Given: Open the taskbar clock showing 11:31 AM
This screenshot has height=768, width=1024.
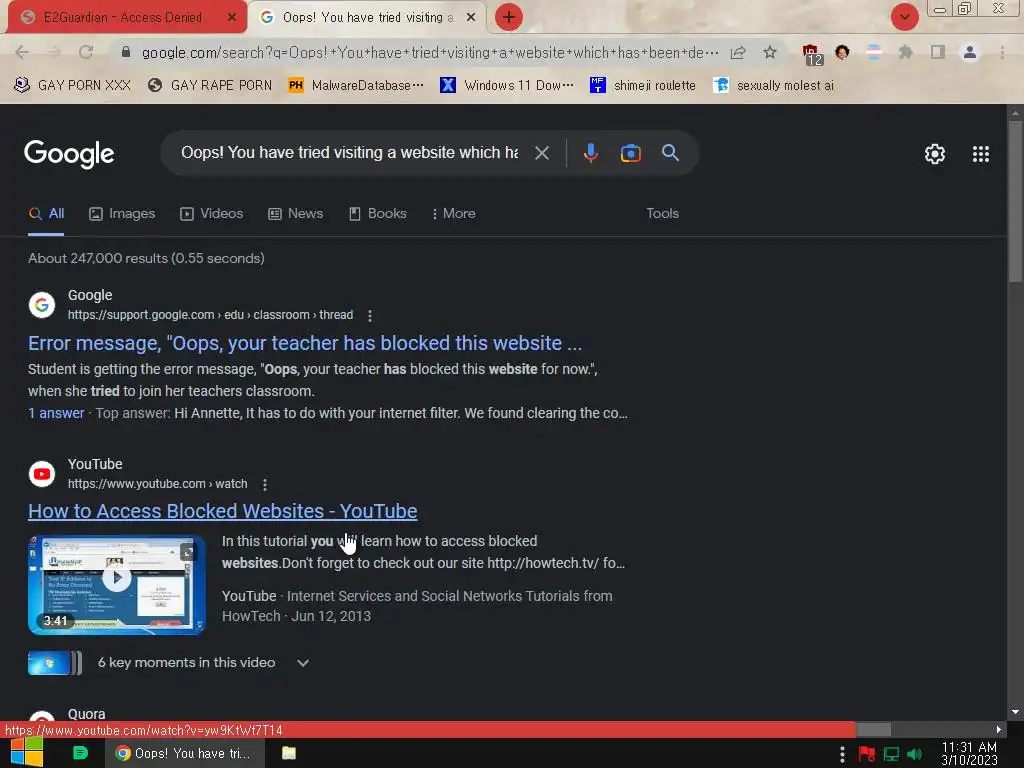Looking at the screenshot, I should (x=969, y=754).
